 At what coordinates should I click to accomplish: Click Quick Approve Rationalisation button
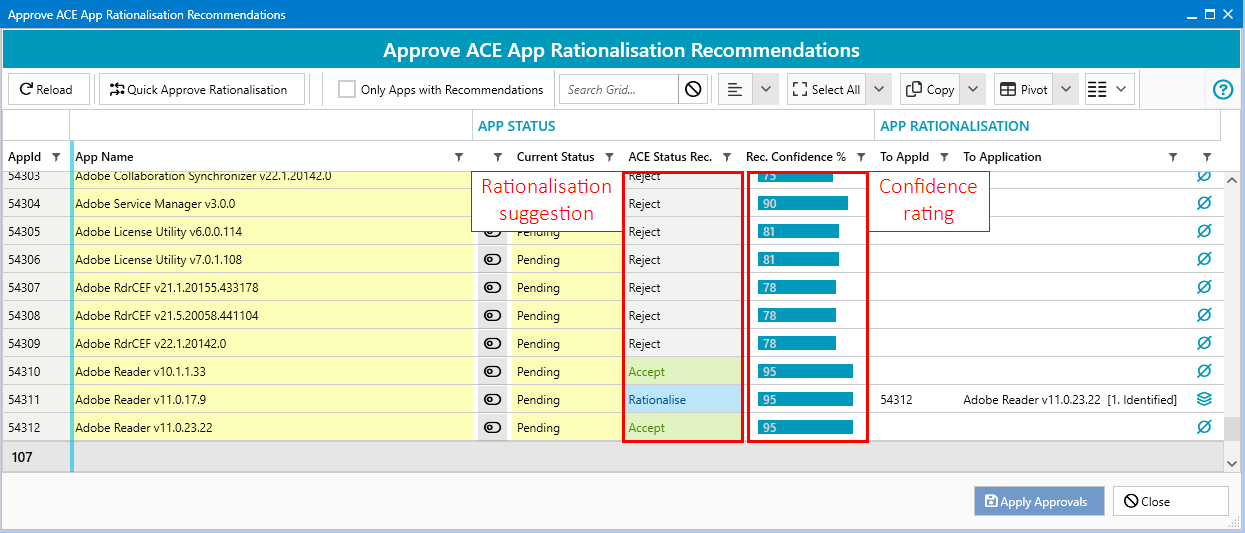tap(201, 89)
